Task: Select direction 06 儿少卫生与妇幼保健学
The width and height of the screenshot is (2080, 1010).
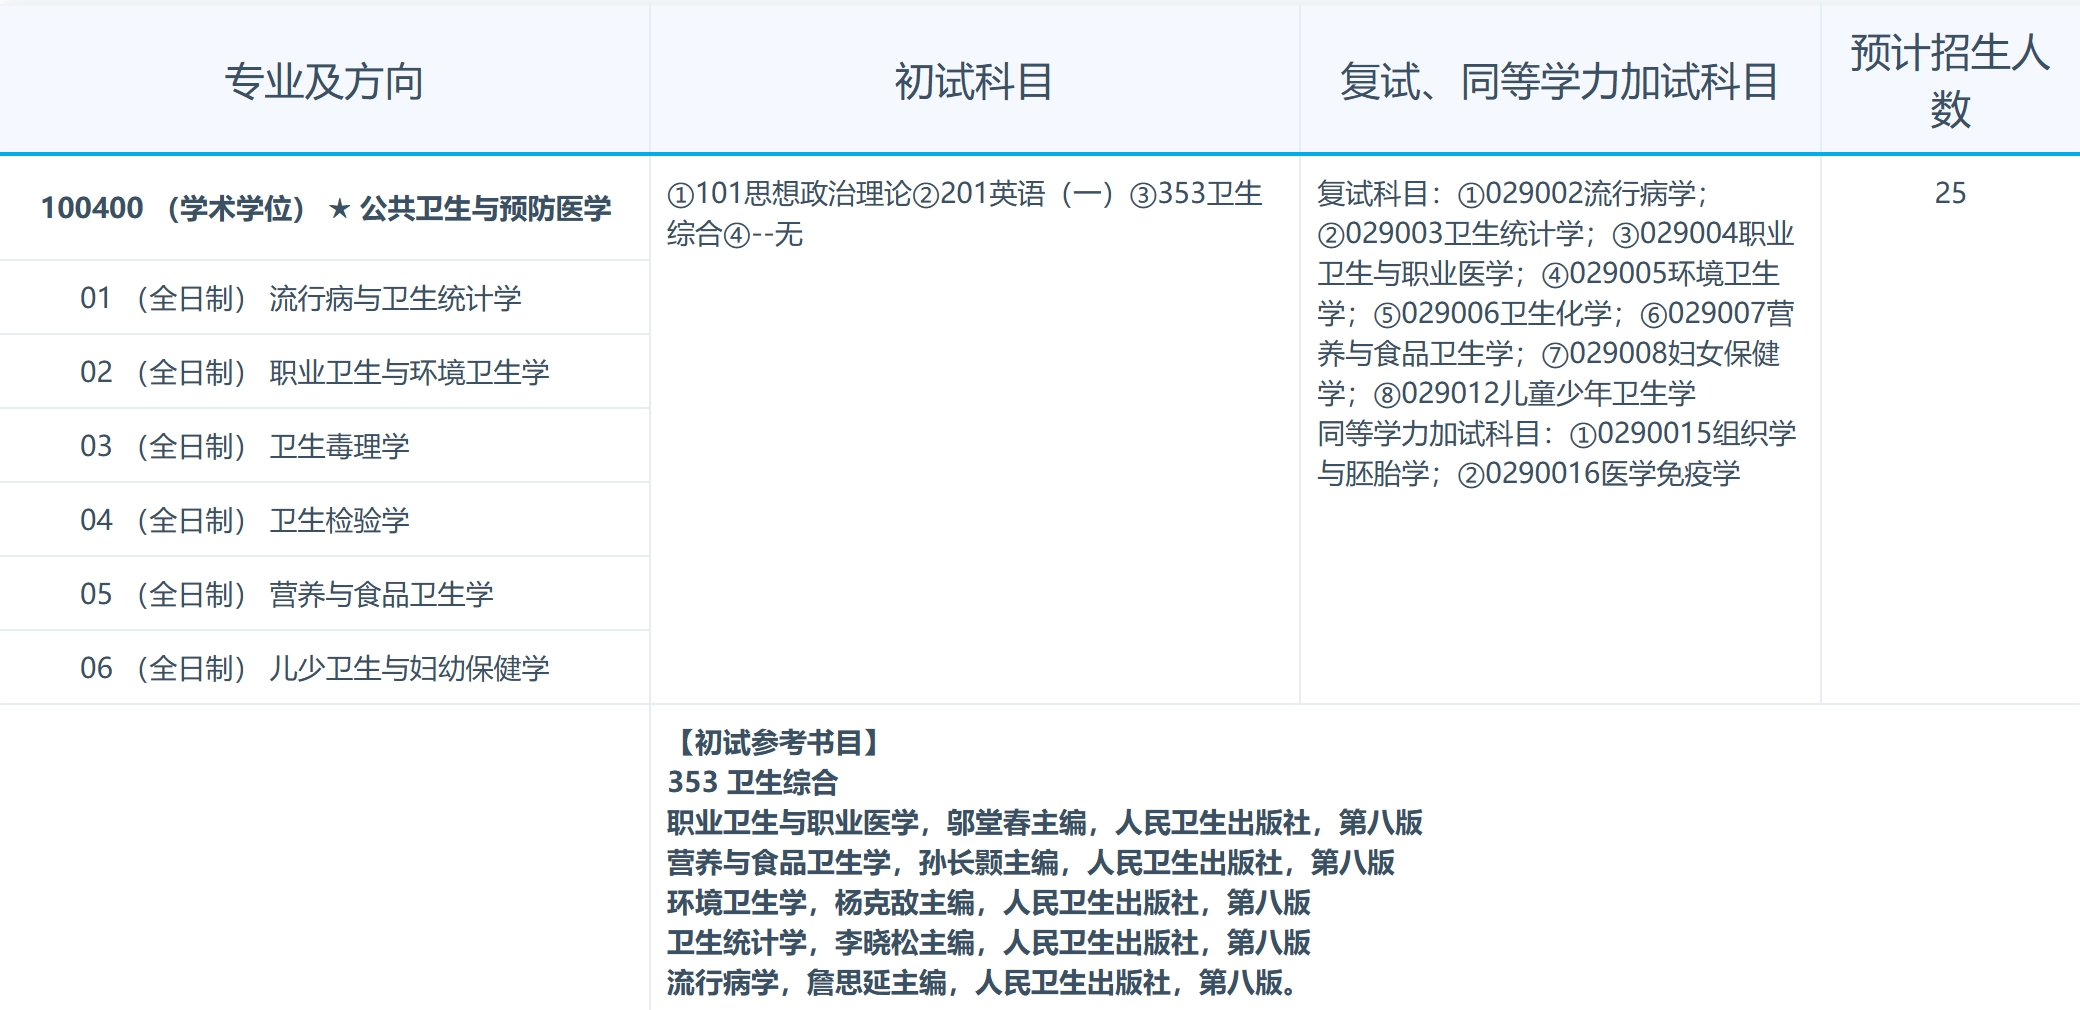Action: pos(315,667)
